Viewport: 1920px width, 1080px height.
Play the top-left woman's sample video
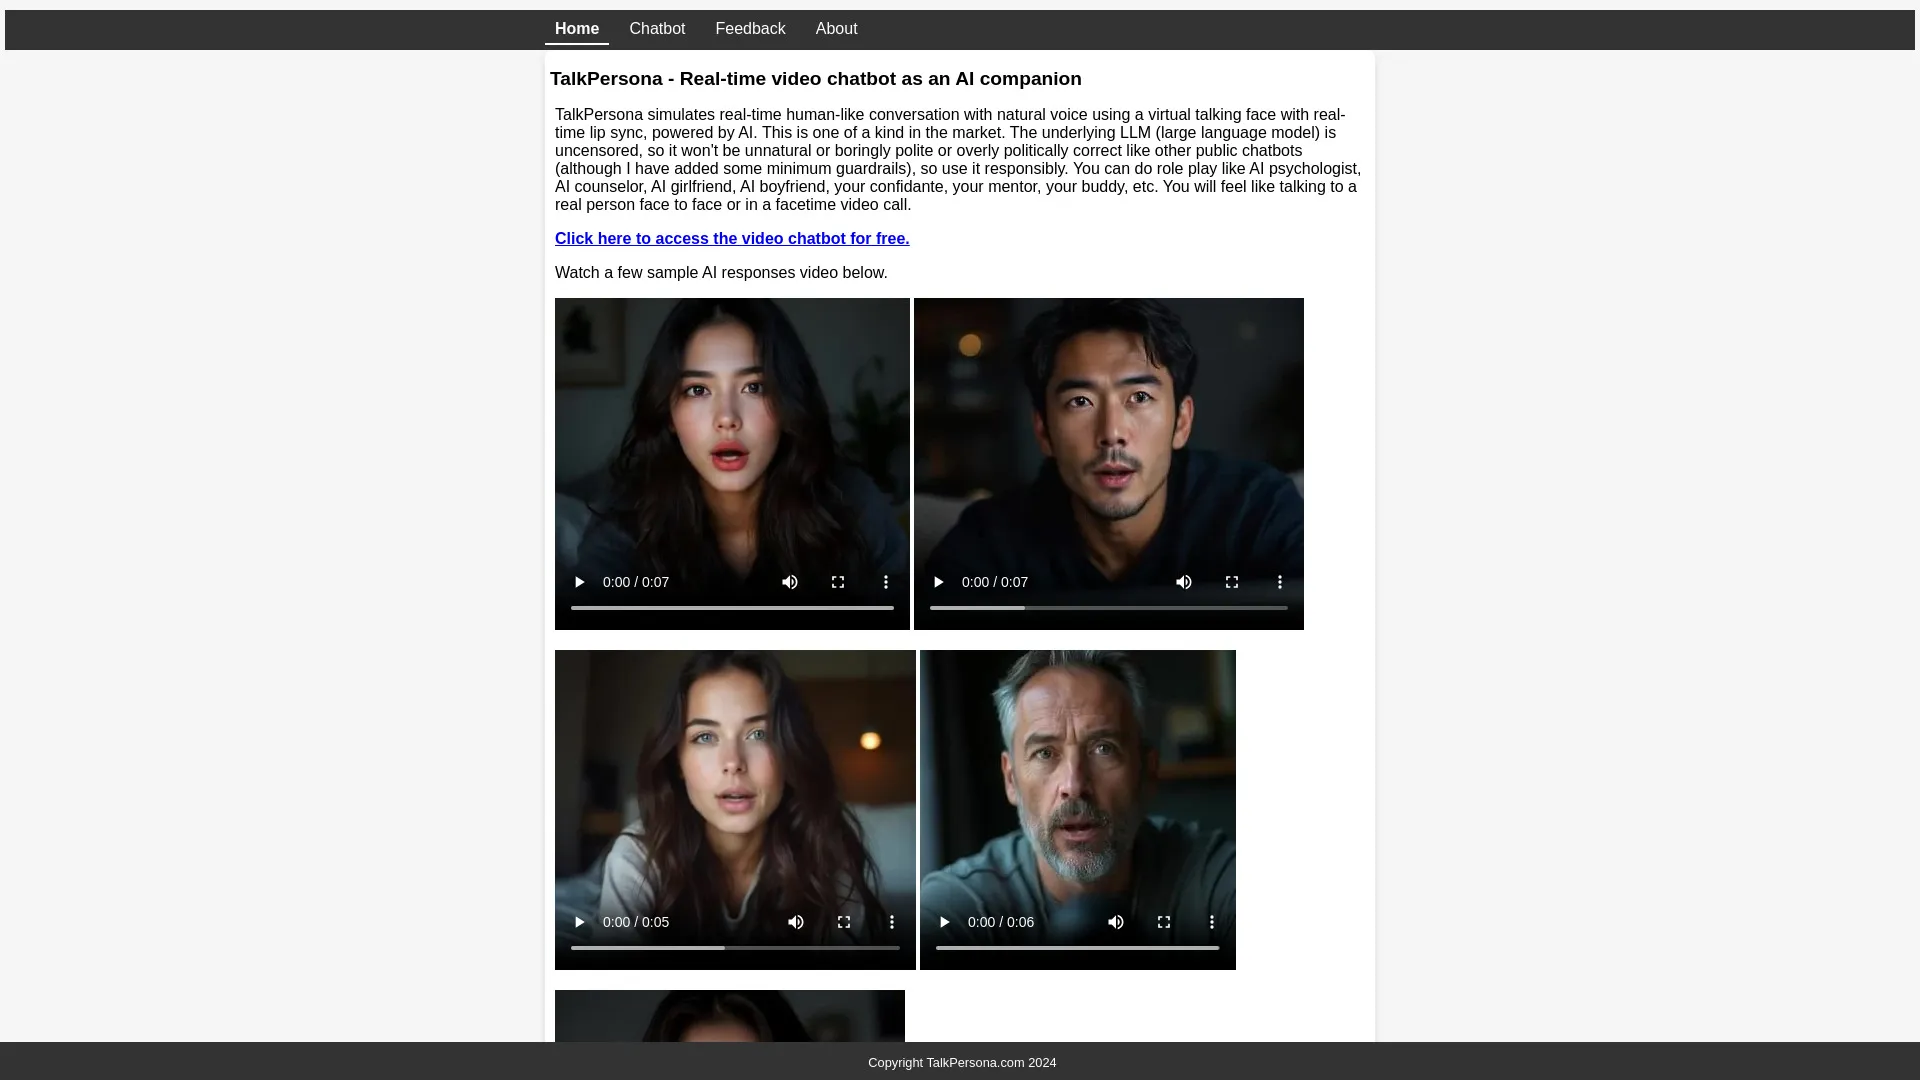click(580, 581)
